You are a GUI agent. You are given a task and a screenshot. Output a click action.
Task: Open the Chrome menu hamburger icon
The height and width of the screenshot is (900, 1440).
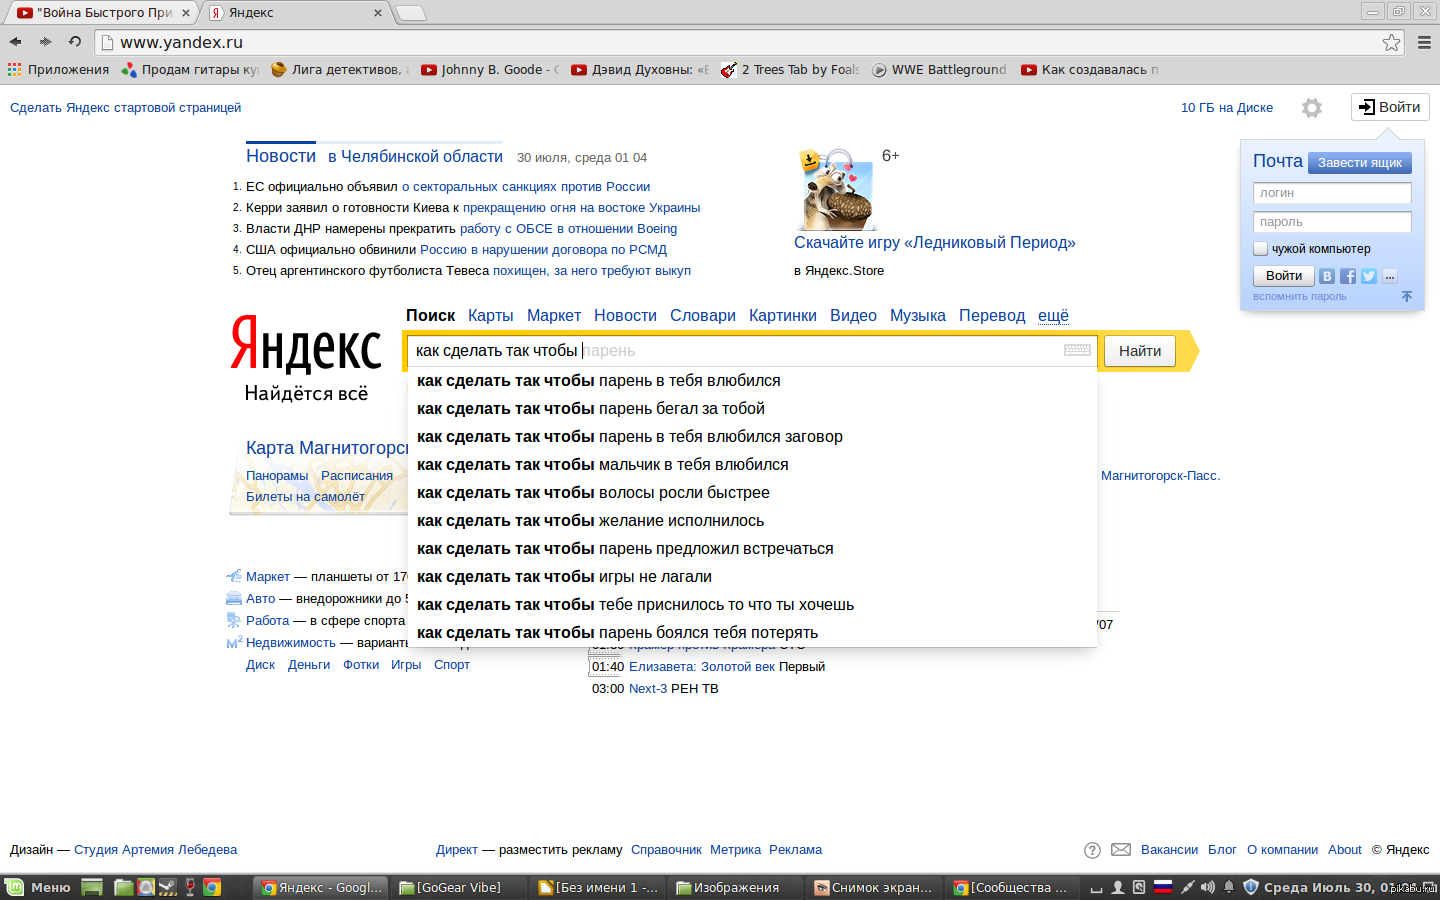tap(1424, 42)
